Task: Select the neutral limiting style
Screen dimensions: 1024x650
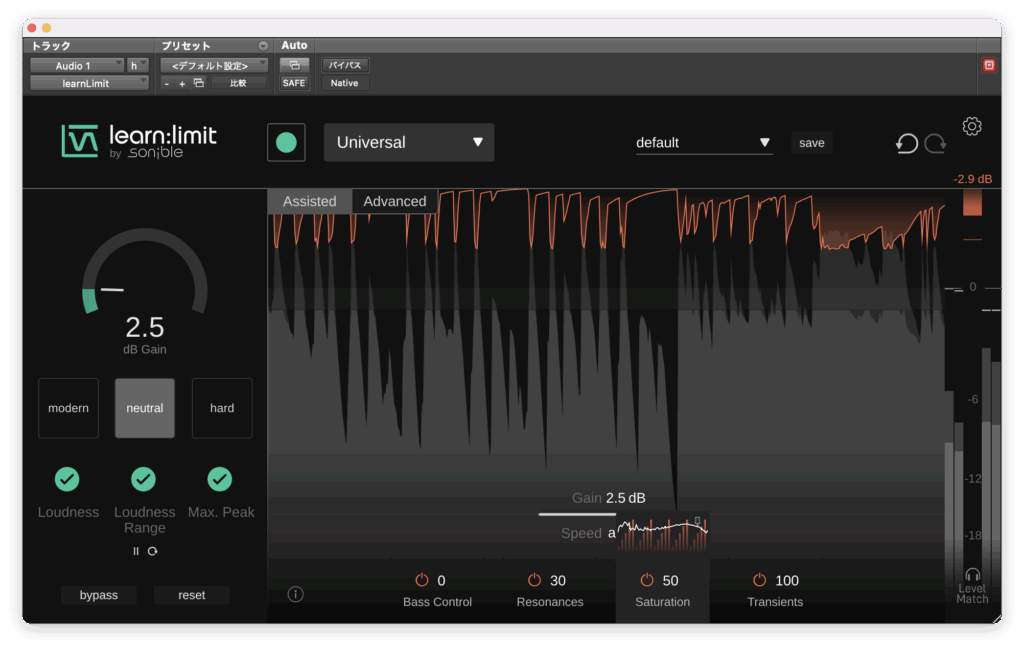Action: (145, 408)
